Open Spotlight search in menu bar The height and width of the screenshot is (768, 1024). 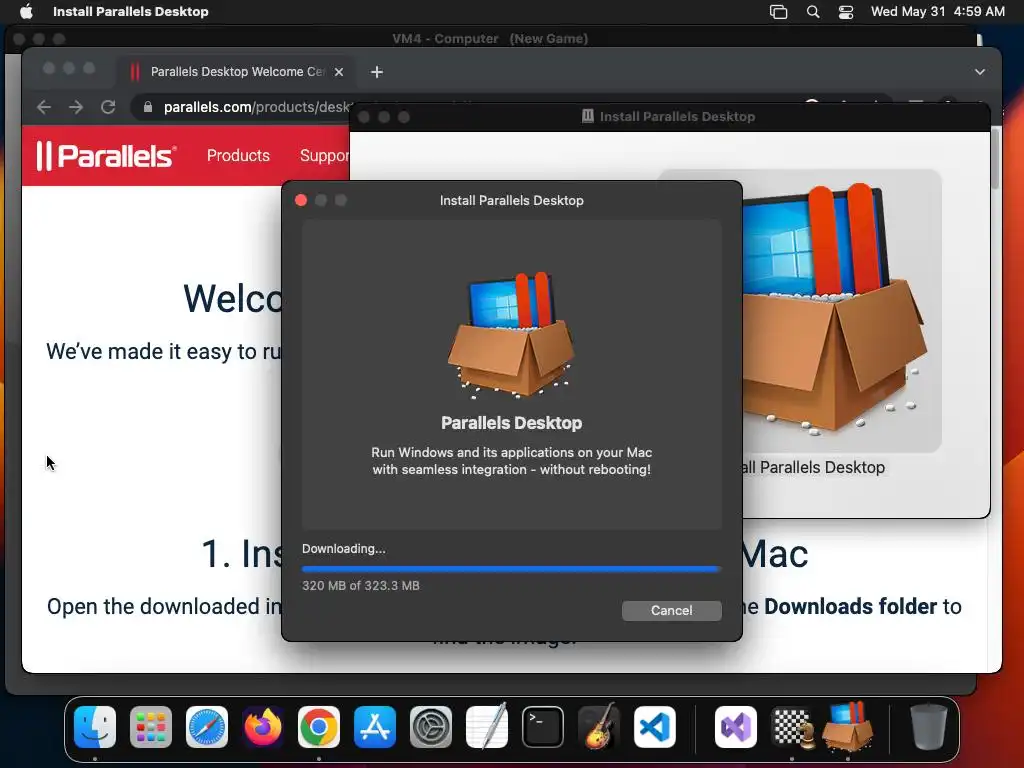[813, 12]
